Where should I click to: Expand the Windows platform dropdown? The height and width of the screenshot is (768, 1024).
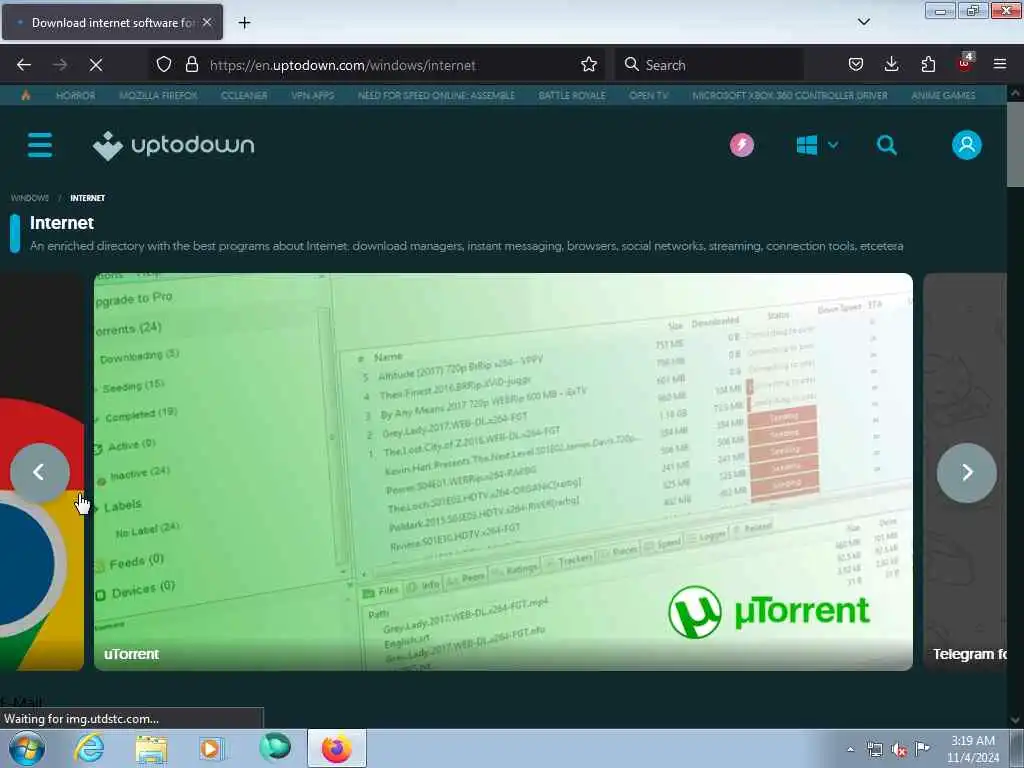click(817, 145)
